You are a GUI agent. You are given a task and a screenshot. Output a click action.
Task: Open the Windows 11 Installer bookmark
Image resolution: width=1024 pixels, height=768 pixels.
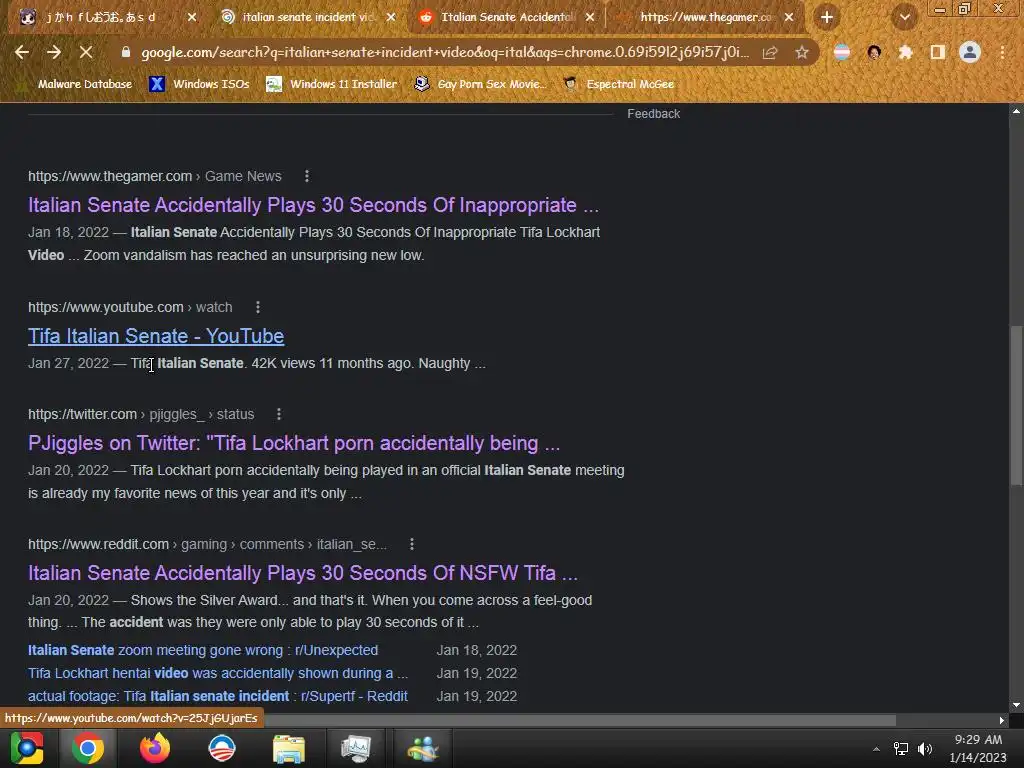[332, 84]
